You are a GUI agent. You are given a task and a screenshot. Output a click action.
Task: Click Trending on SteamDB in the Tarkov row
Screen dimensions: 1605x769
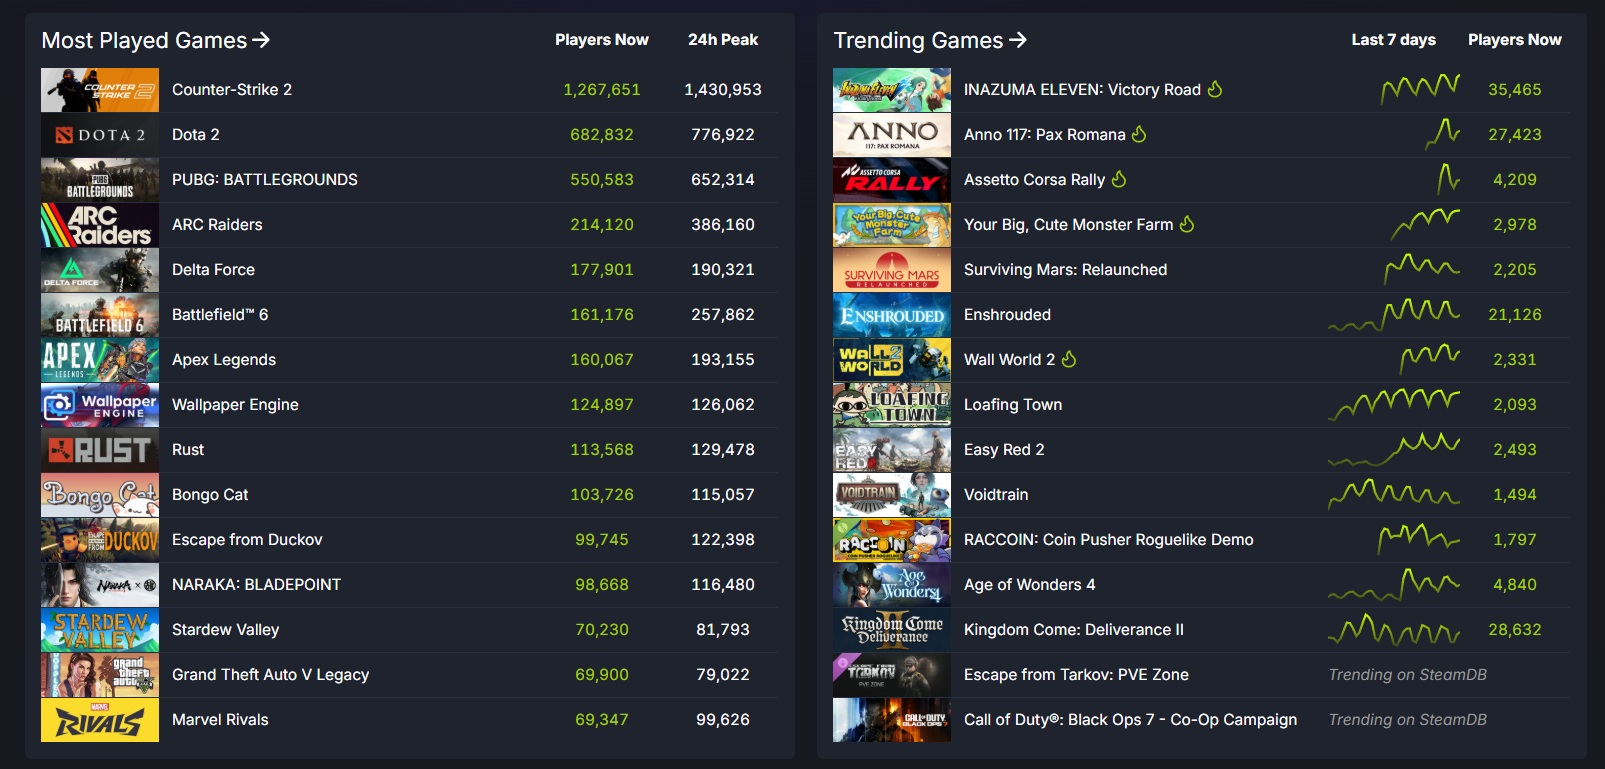(x=1407, y=675)
